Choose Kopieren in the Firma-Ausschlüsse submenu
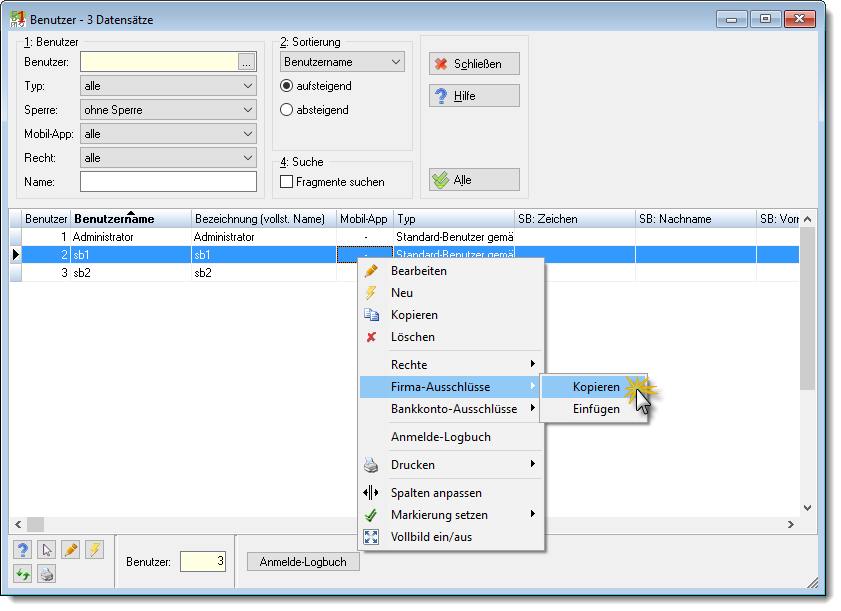 (595, 387)
